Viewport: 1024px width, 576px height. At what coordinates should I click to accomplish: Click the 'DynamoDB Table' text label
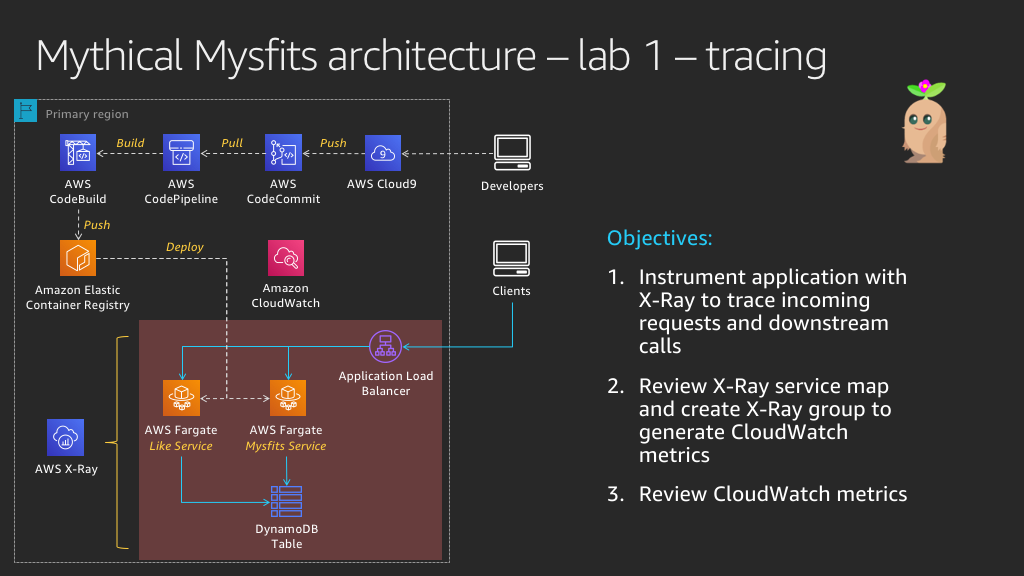pyautogui.click(x=287, y=536)
